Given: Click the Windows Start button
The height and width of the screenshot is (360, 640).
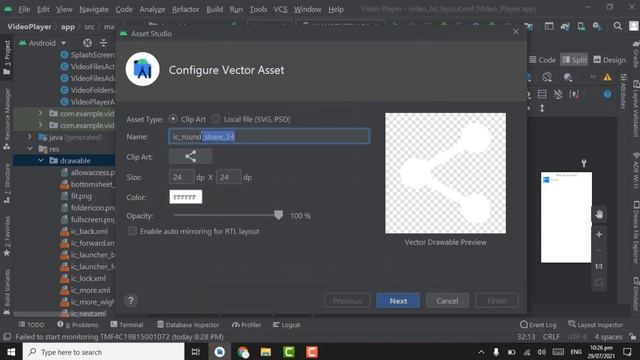Looking at the screenshot, I should [11, 352].
